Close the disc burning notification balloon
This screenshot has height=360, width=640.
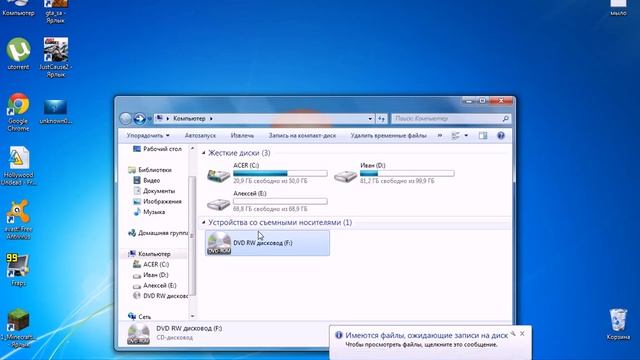point(522,333)
